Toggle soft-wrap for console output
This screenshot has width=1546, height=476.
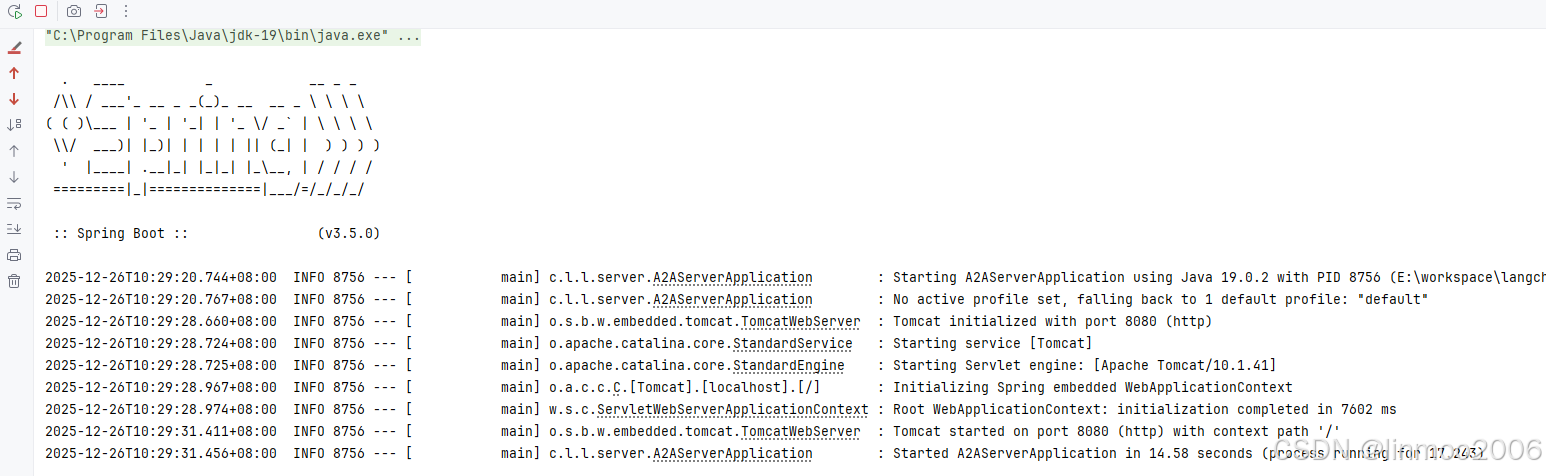[14, 203]
